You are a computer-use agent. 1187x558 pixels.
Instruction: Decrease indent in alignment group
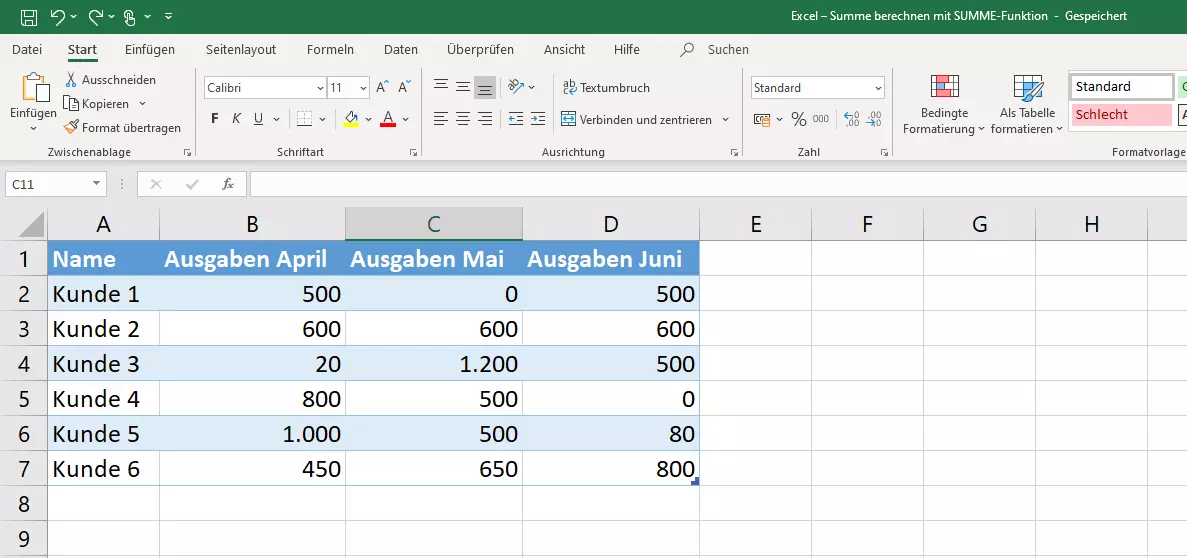(516, 119)
